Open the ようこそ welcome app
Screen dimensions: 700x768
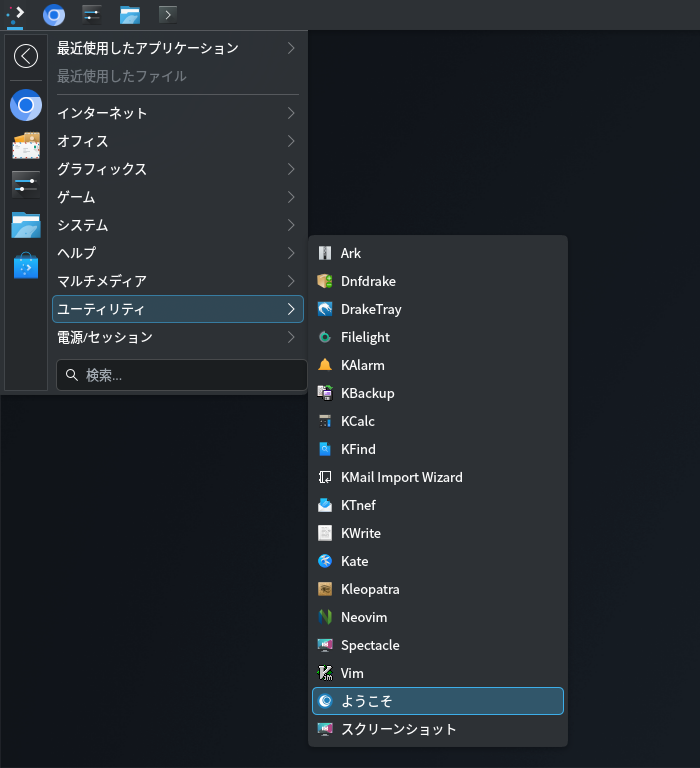437,701
